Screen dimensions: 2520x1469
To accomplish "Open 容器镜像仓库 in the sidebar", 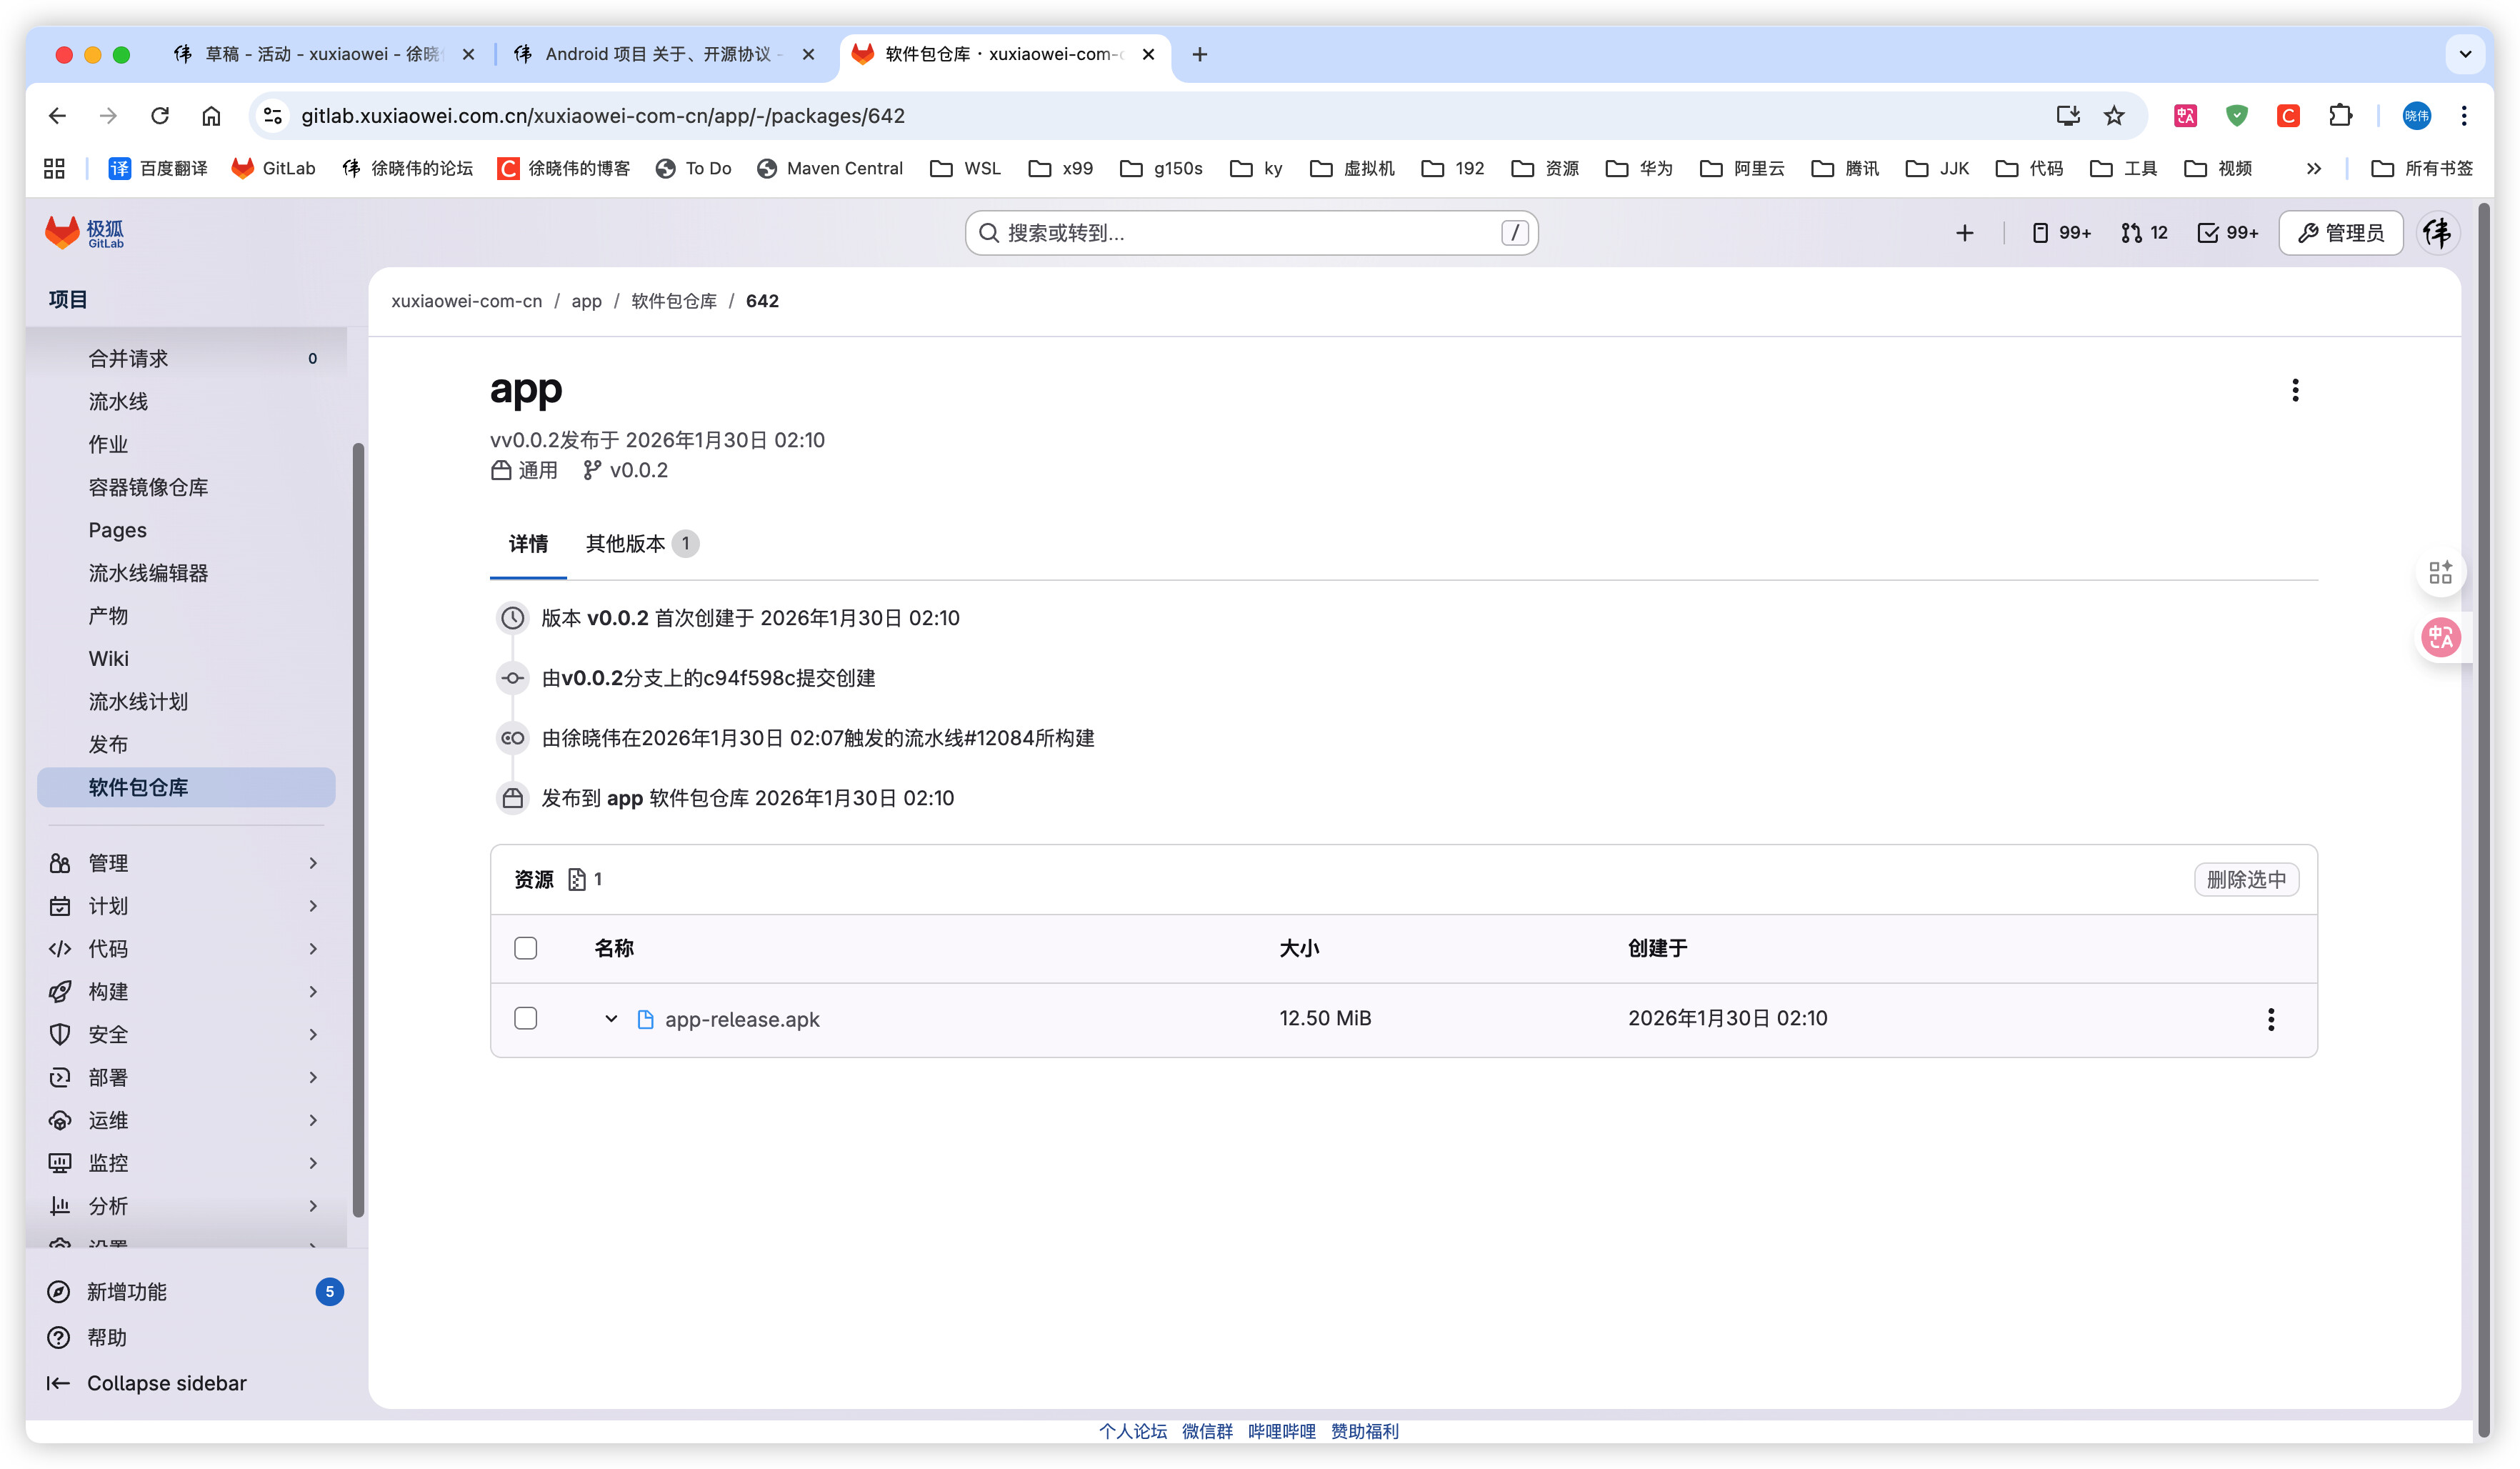I will (148, 487).
